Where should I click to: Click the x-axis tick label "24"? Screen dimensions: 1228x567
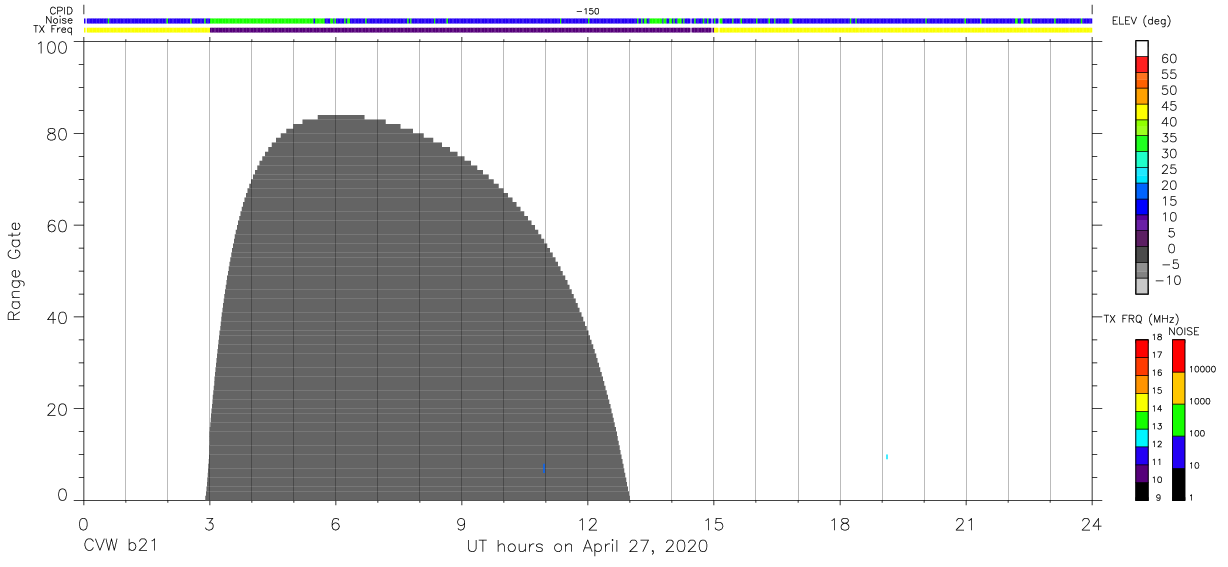(1092, 524)
